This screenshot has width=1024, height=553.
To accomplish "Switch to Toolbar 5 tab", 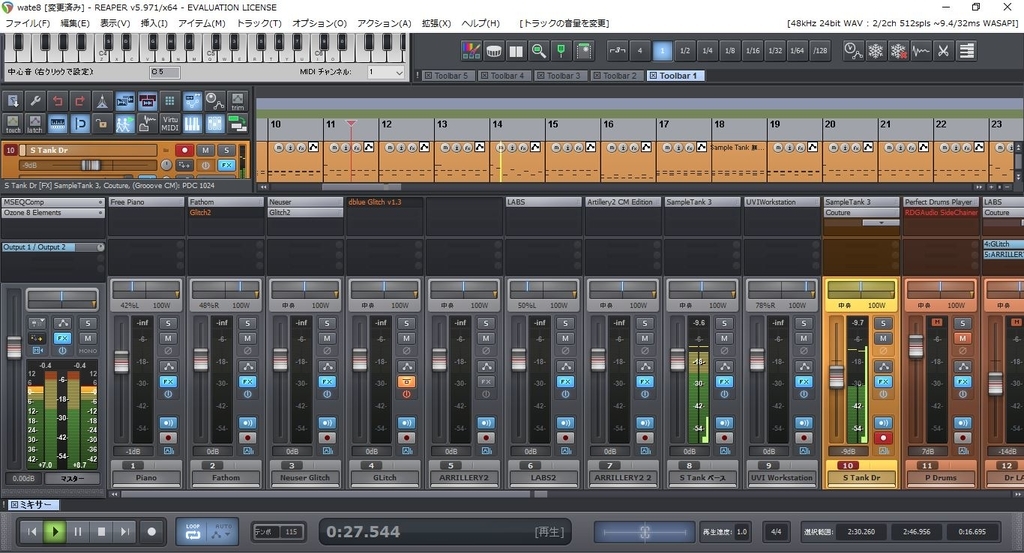I will click(x=447, y=76).
